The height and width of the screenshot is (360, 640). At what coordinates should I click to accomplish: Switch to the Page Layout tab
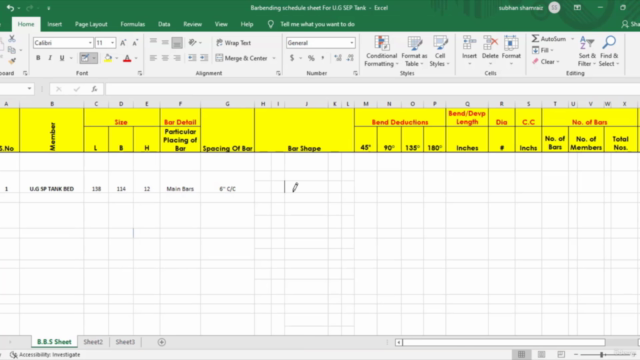(x=91, y=24)
